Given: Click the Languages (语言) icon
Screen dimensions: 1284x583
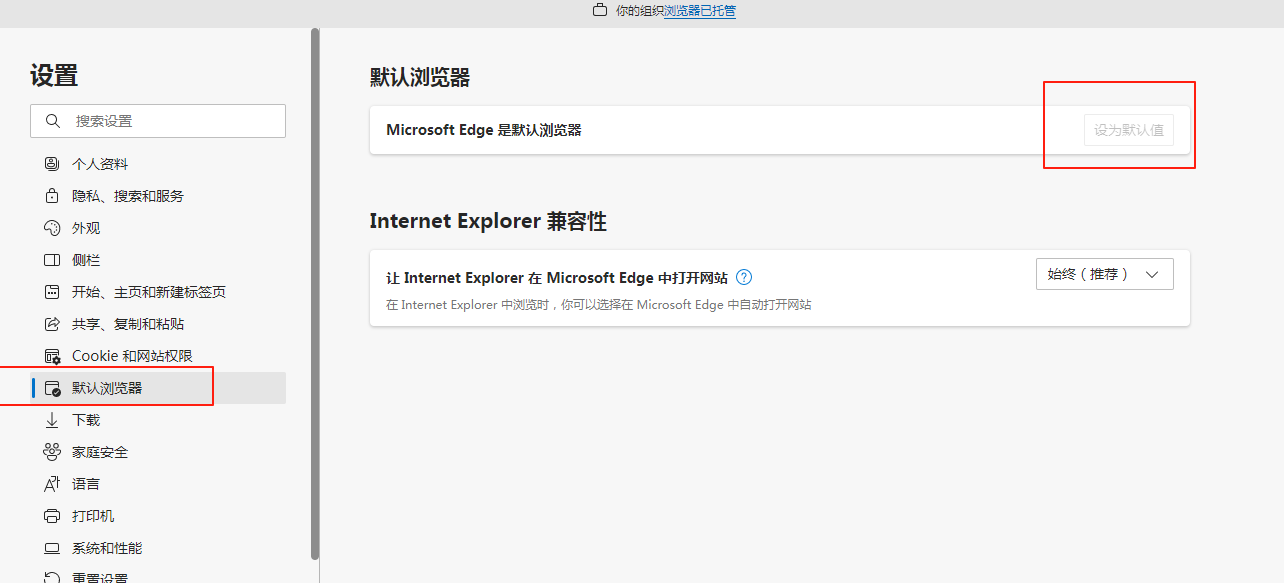Looking at the screenshot, I should click(53, 484).
